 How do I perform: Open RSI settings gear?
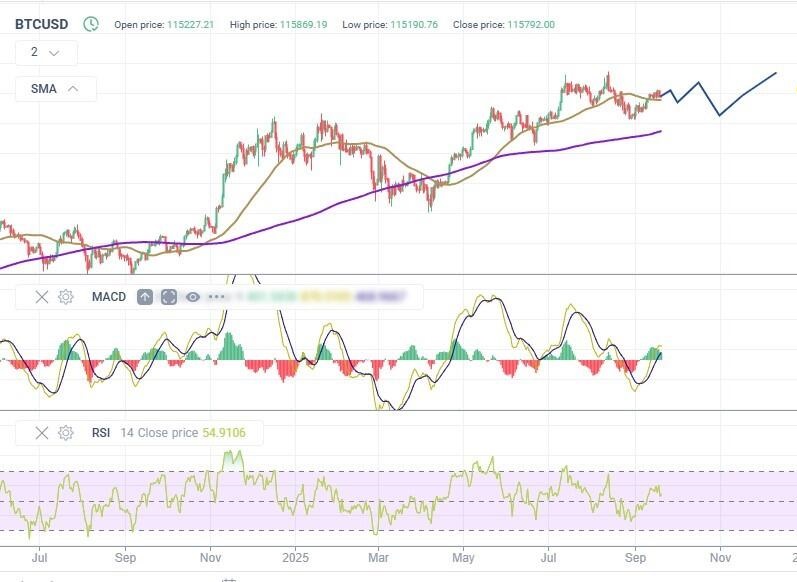pyautogui.click(x=66, y=433)
